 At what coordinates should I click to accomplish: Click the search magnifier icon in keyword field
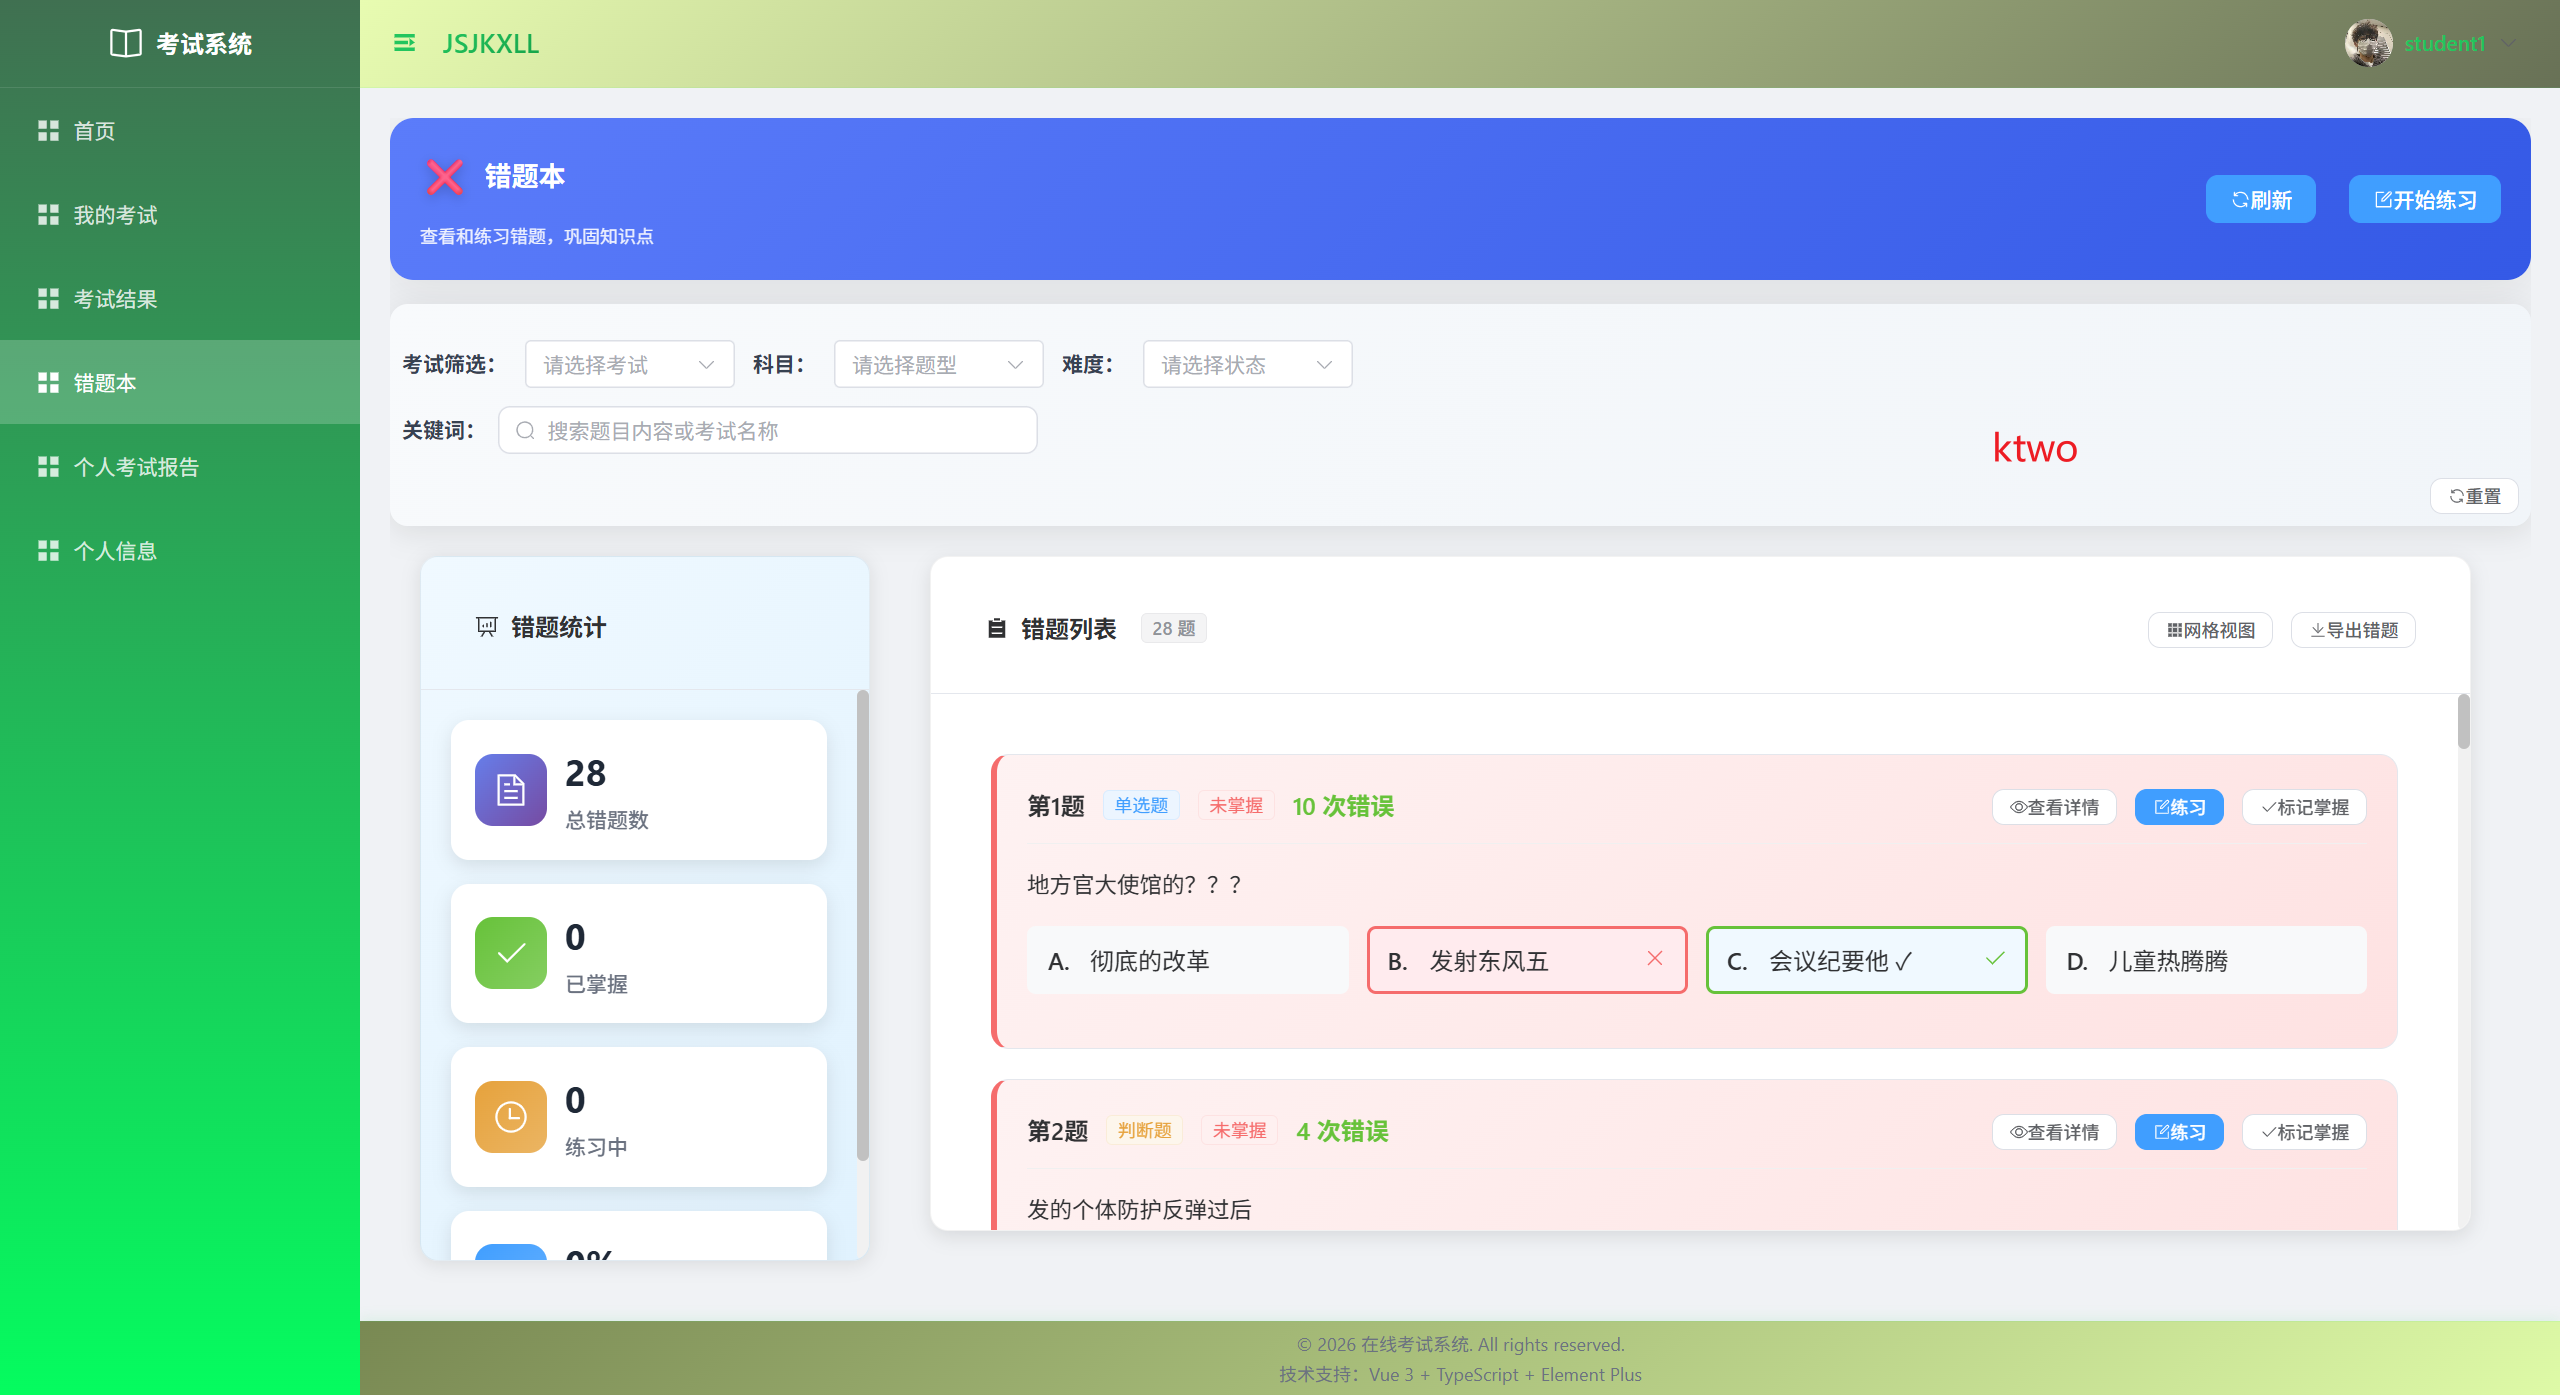point(525,431)
